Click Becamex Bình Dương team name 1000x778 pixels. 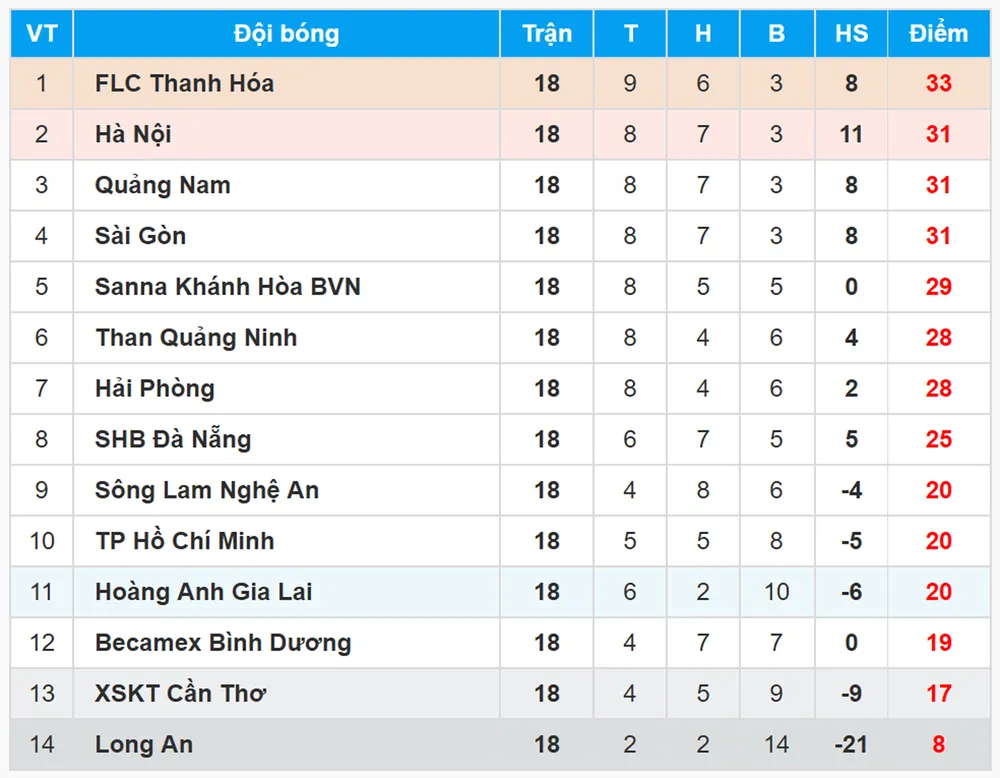pos(223,643)
